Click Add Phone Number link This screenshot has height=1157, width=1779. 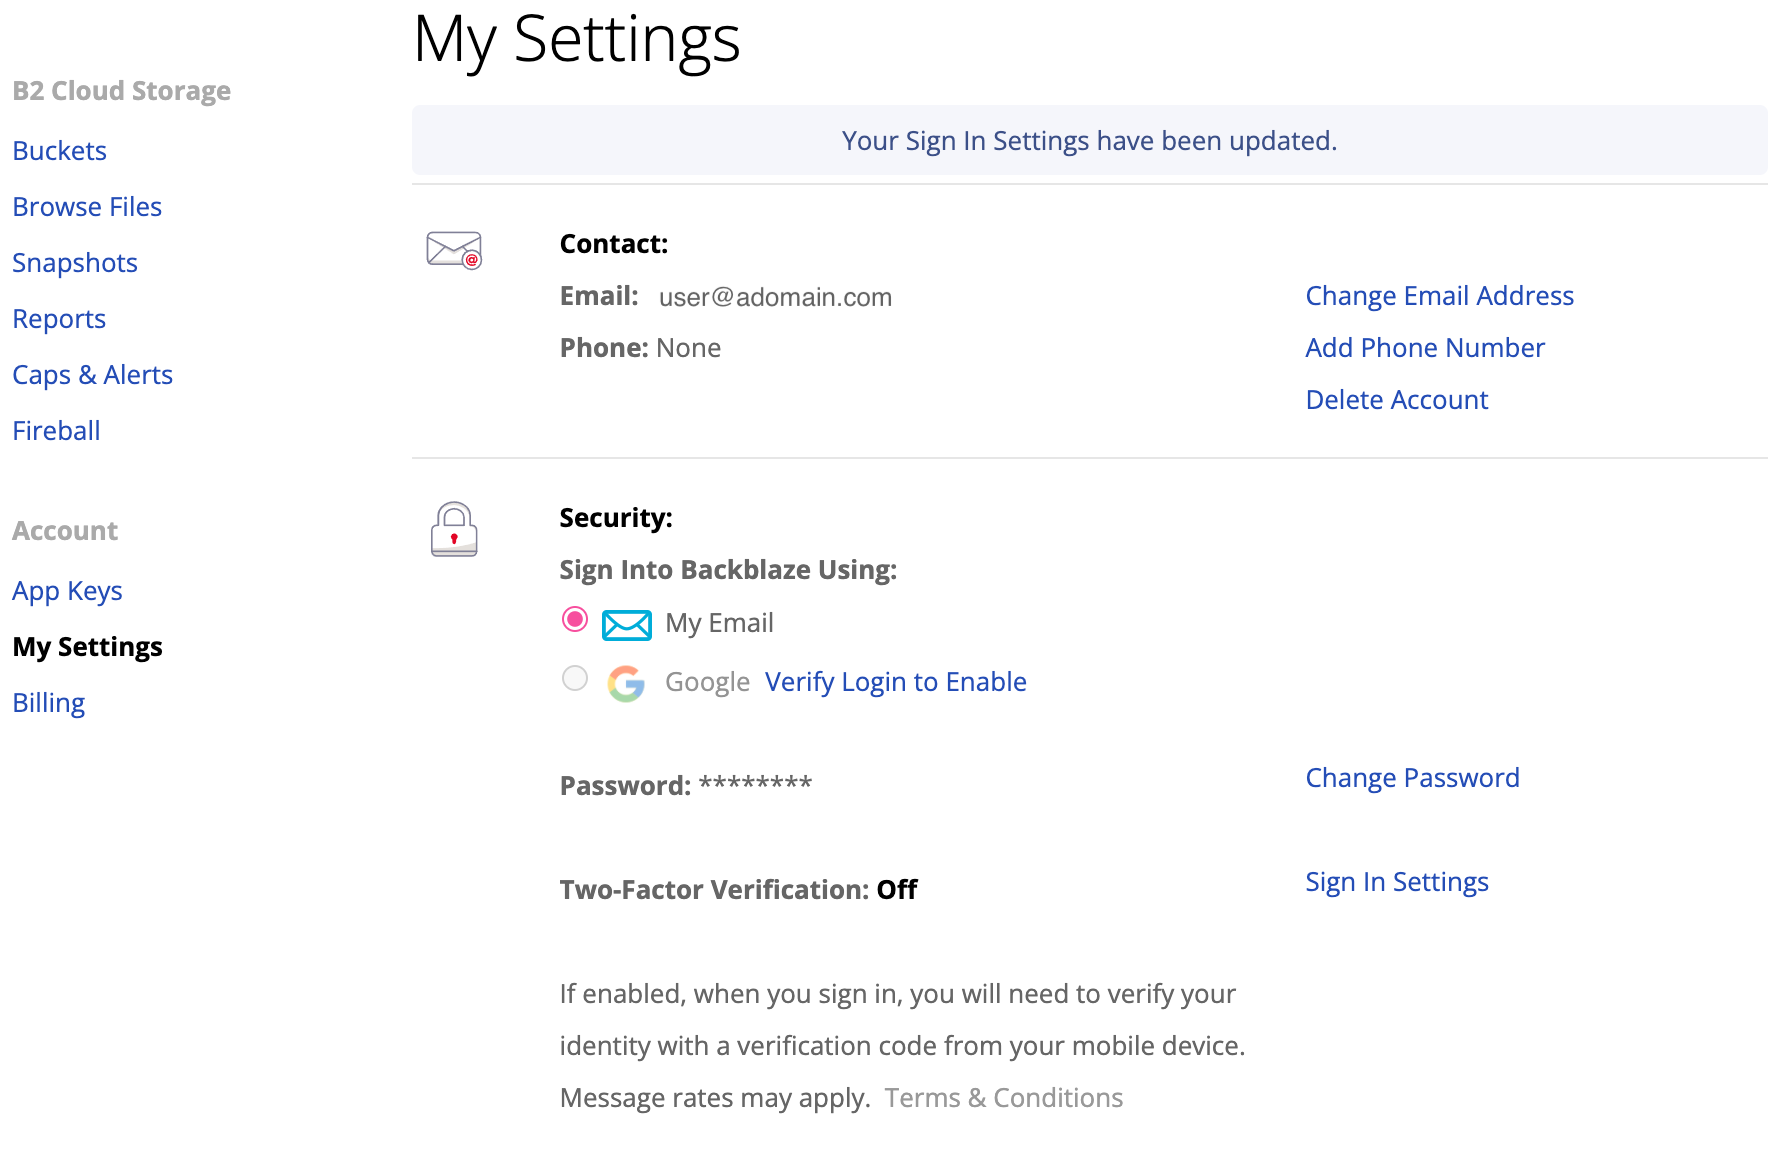[x=1425, y=348]
